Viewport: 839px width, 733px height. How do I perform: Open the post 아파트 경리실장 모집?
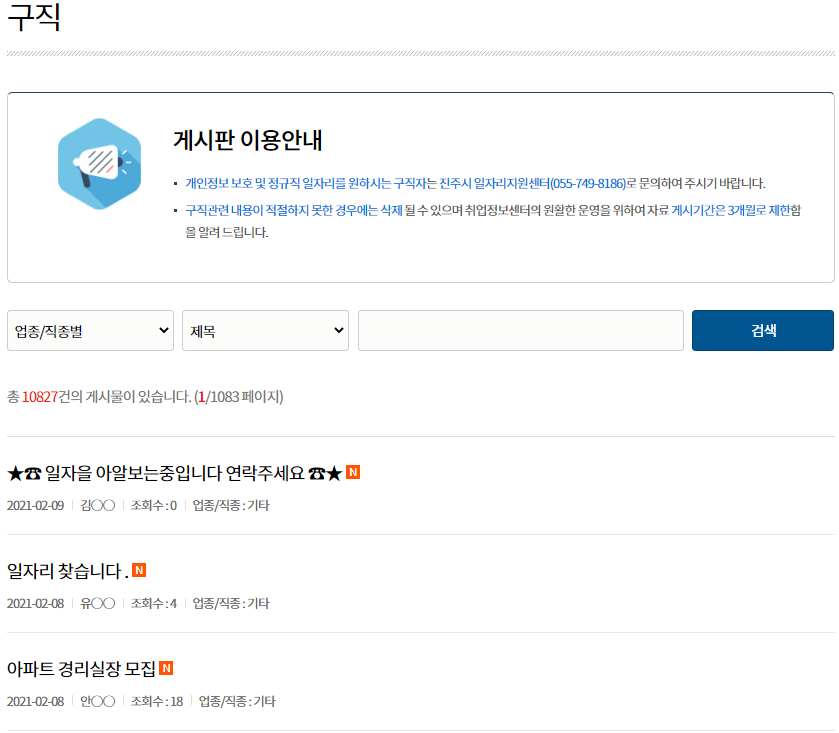point(80,666)
